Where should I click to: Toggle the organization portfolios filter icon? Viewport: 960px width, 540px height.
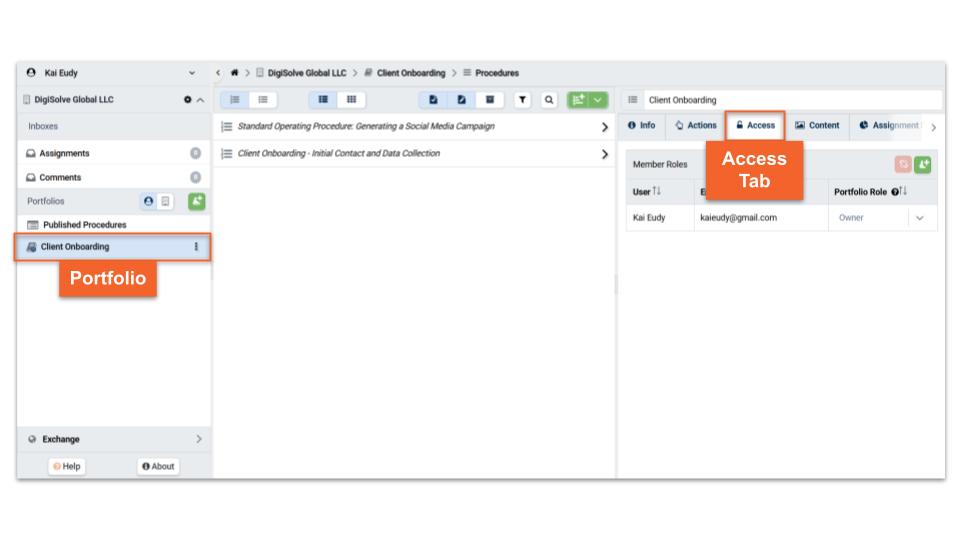(165, 201)
